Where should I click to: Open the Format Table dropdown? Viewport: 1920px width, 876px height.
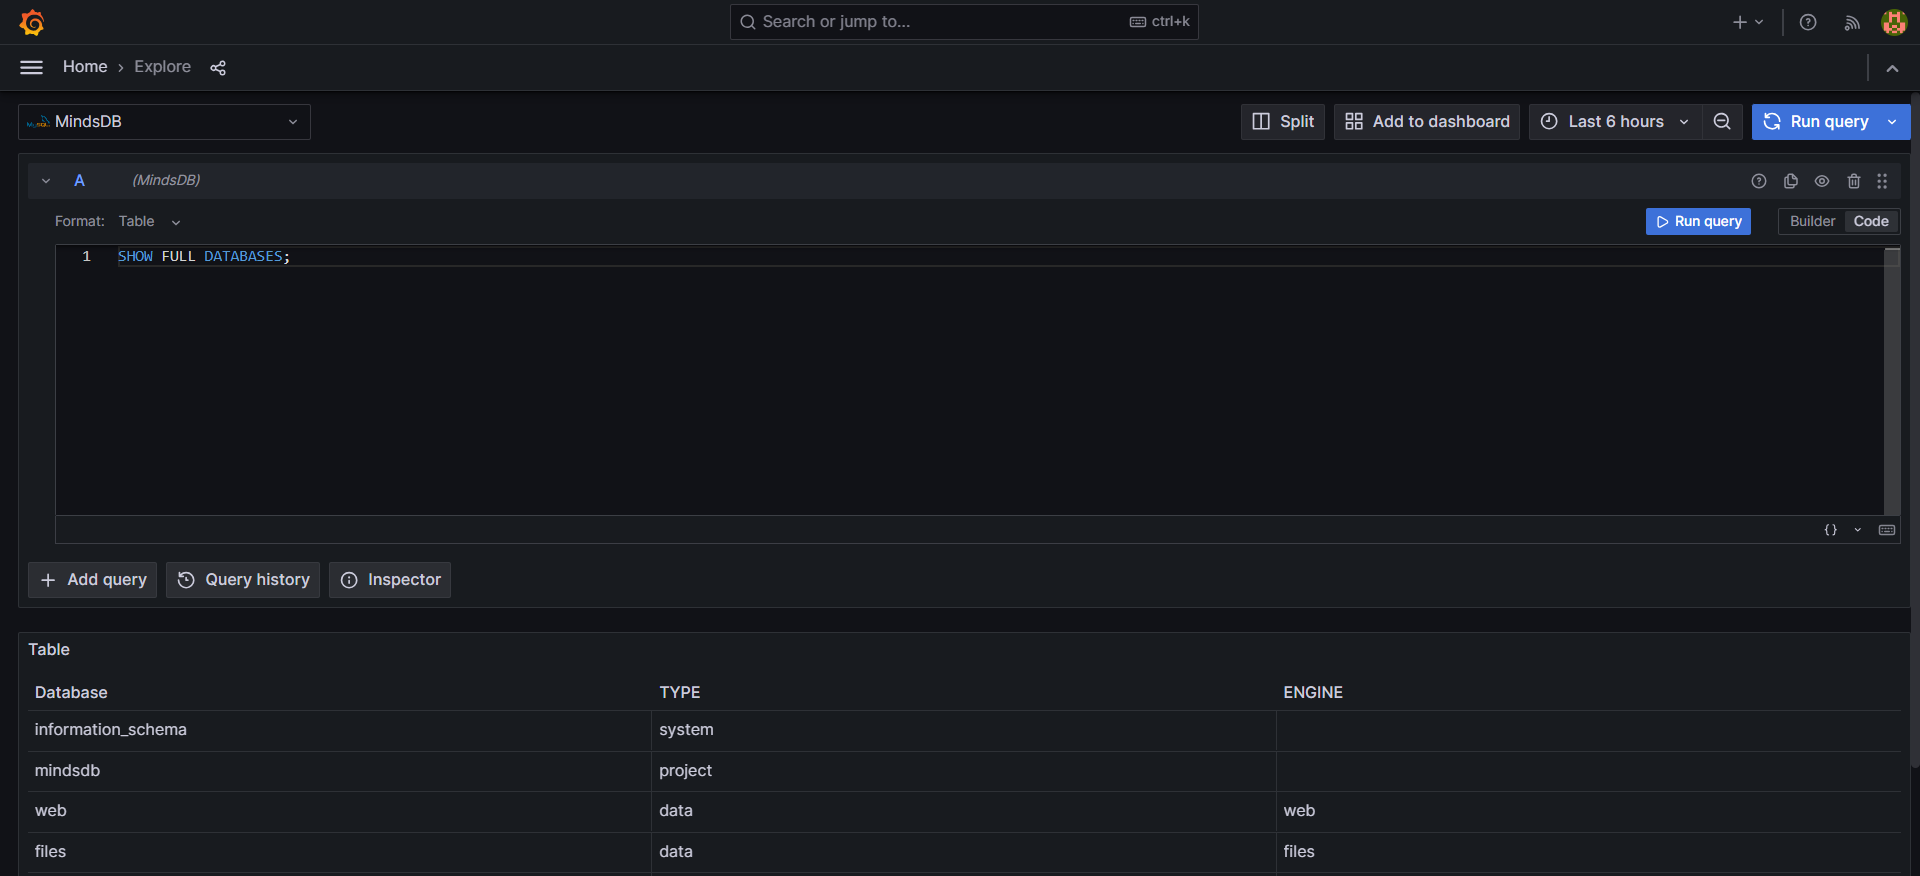[150, 221]
